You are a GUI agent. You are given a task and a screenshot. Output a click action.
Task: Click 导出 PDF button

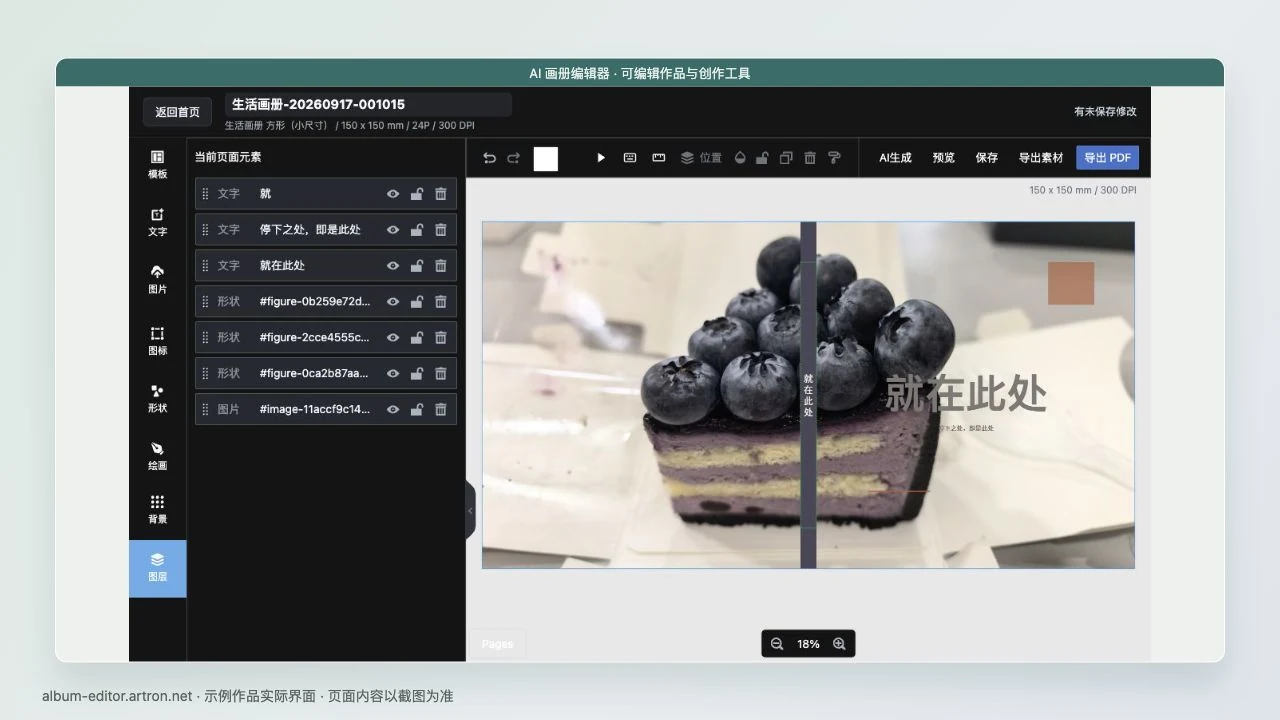point(1107,158)
